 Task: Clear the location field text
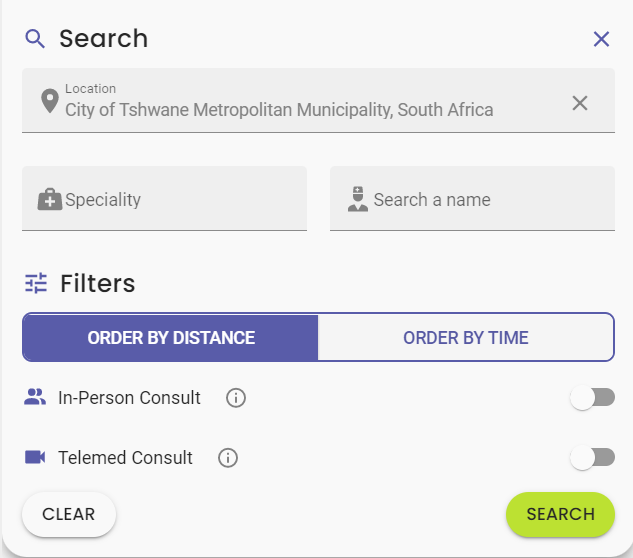coord(580,102)
